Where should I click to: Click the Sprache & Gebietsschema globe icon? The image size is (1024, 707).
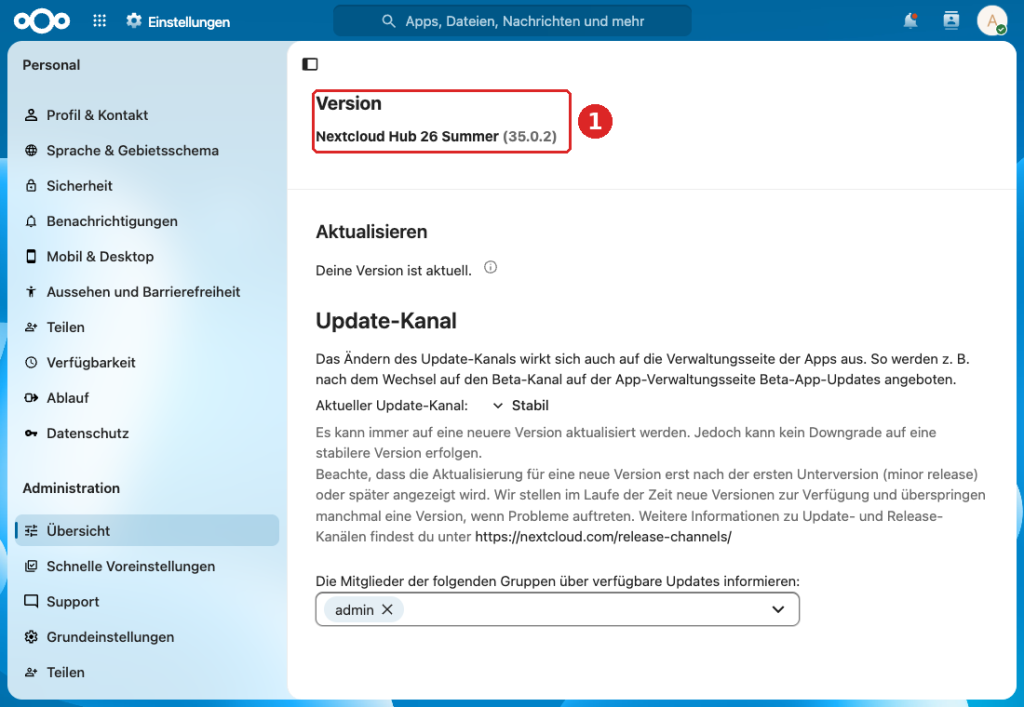[31, 150]
